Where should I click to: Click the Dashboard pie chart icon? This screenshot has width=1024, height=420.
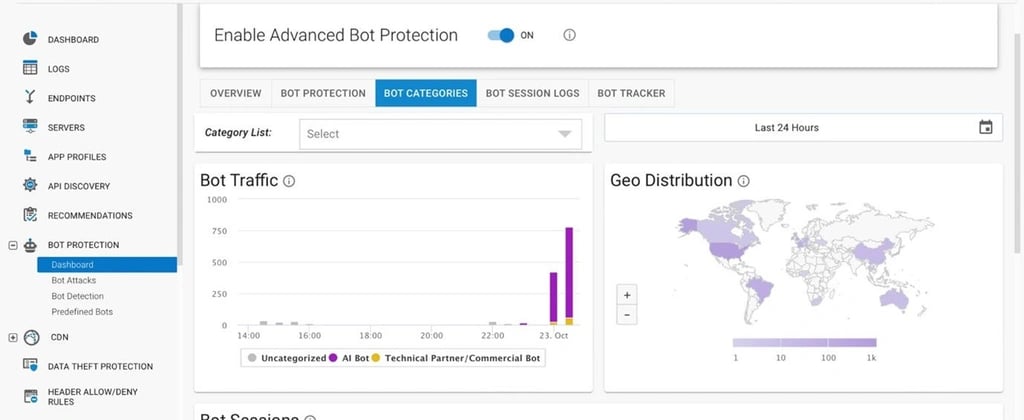click(x=30, y=39)
